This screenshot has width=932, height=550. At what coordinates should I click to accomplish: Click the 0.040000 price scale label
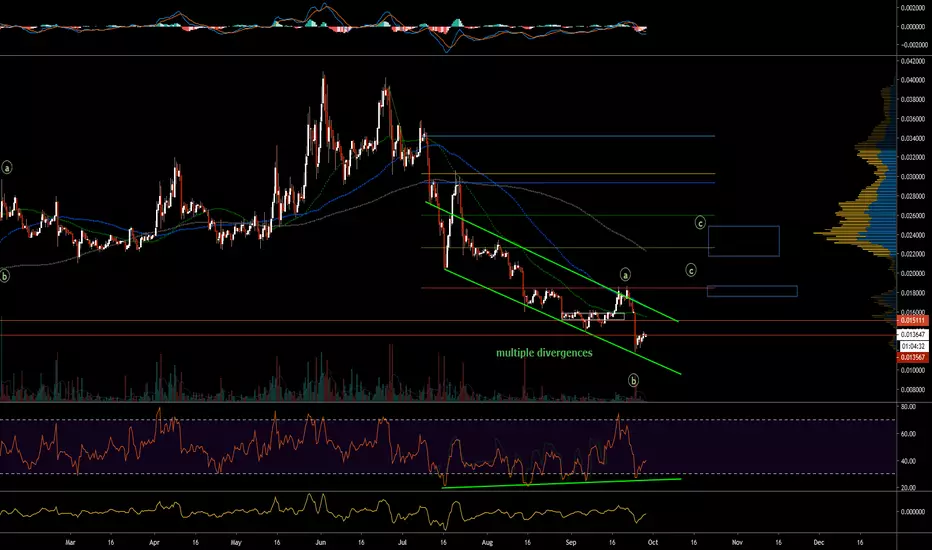912,80
